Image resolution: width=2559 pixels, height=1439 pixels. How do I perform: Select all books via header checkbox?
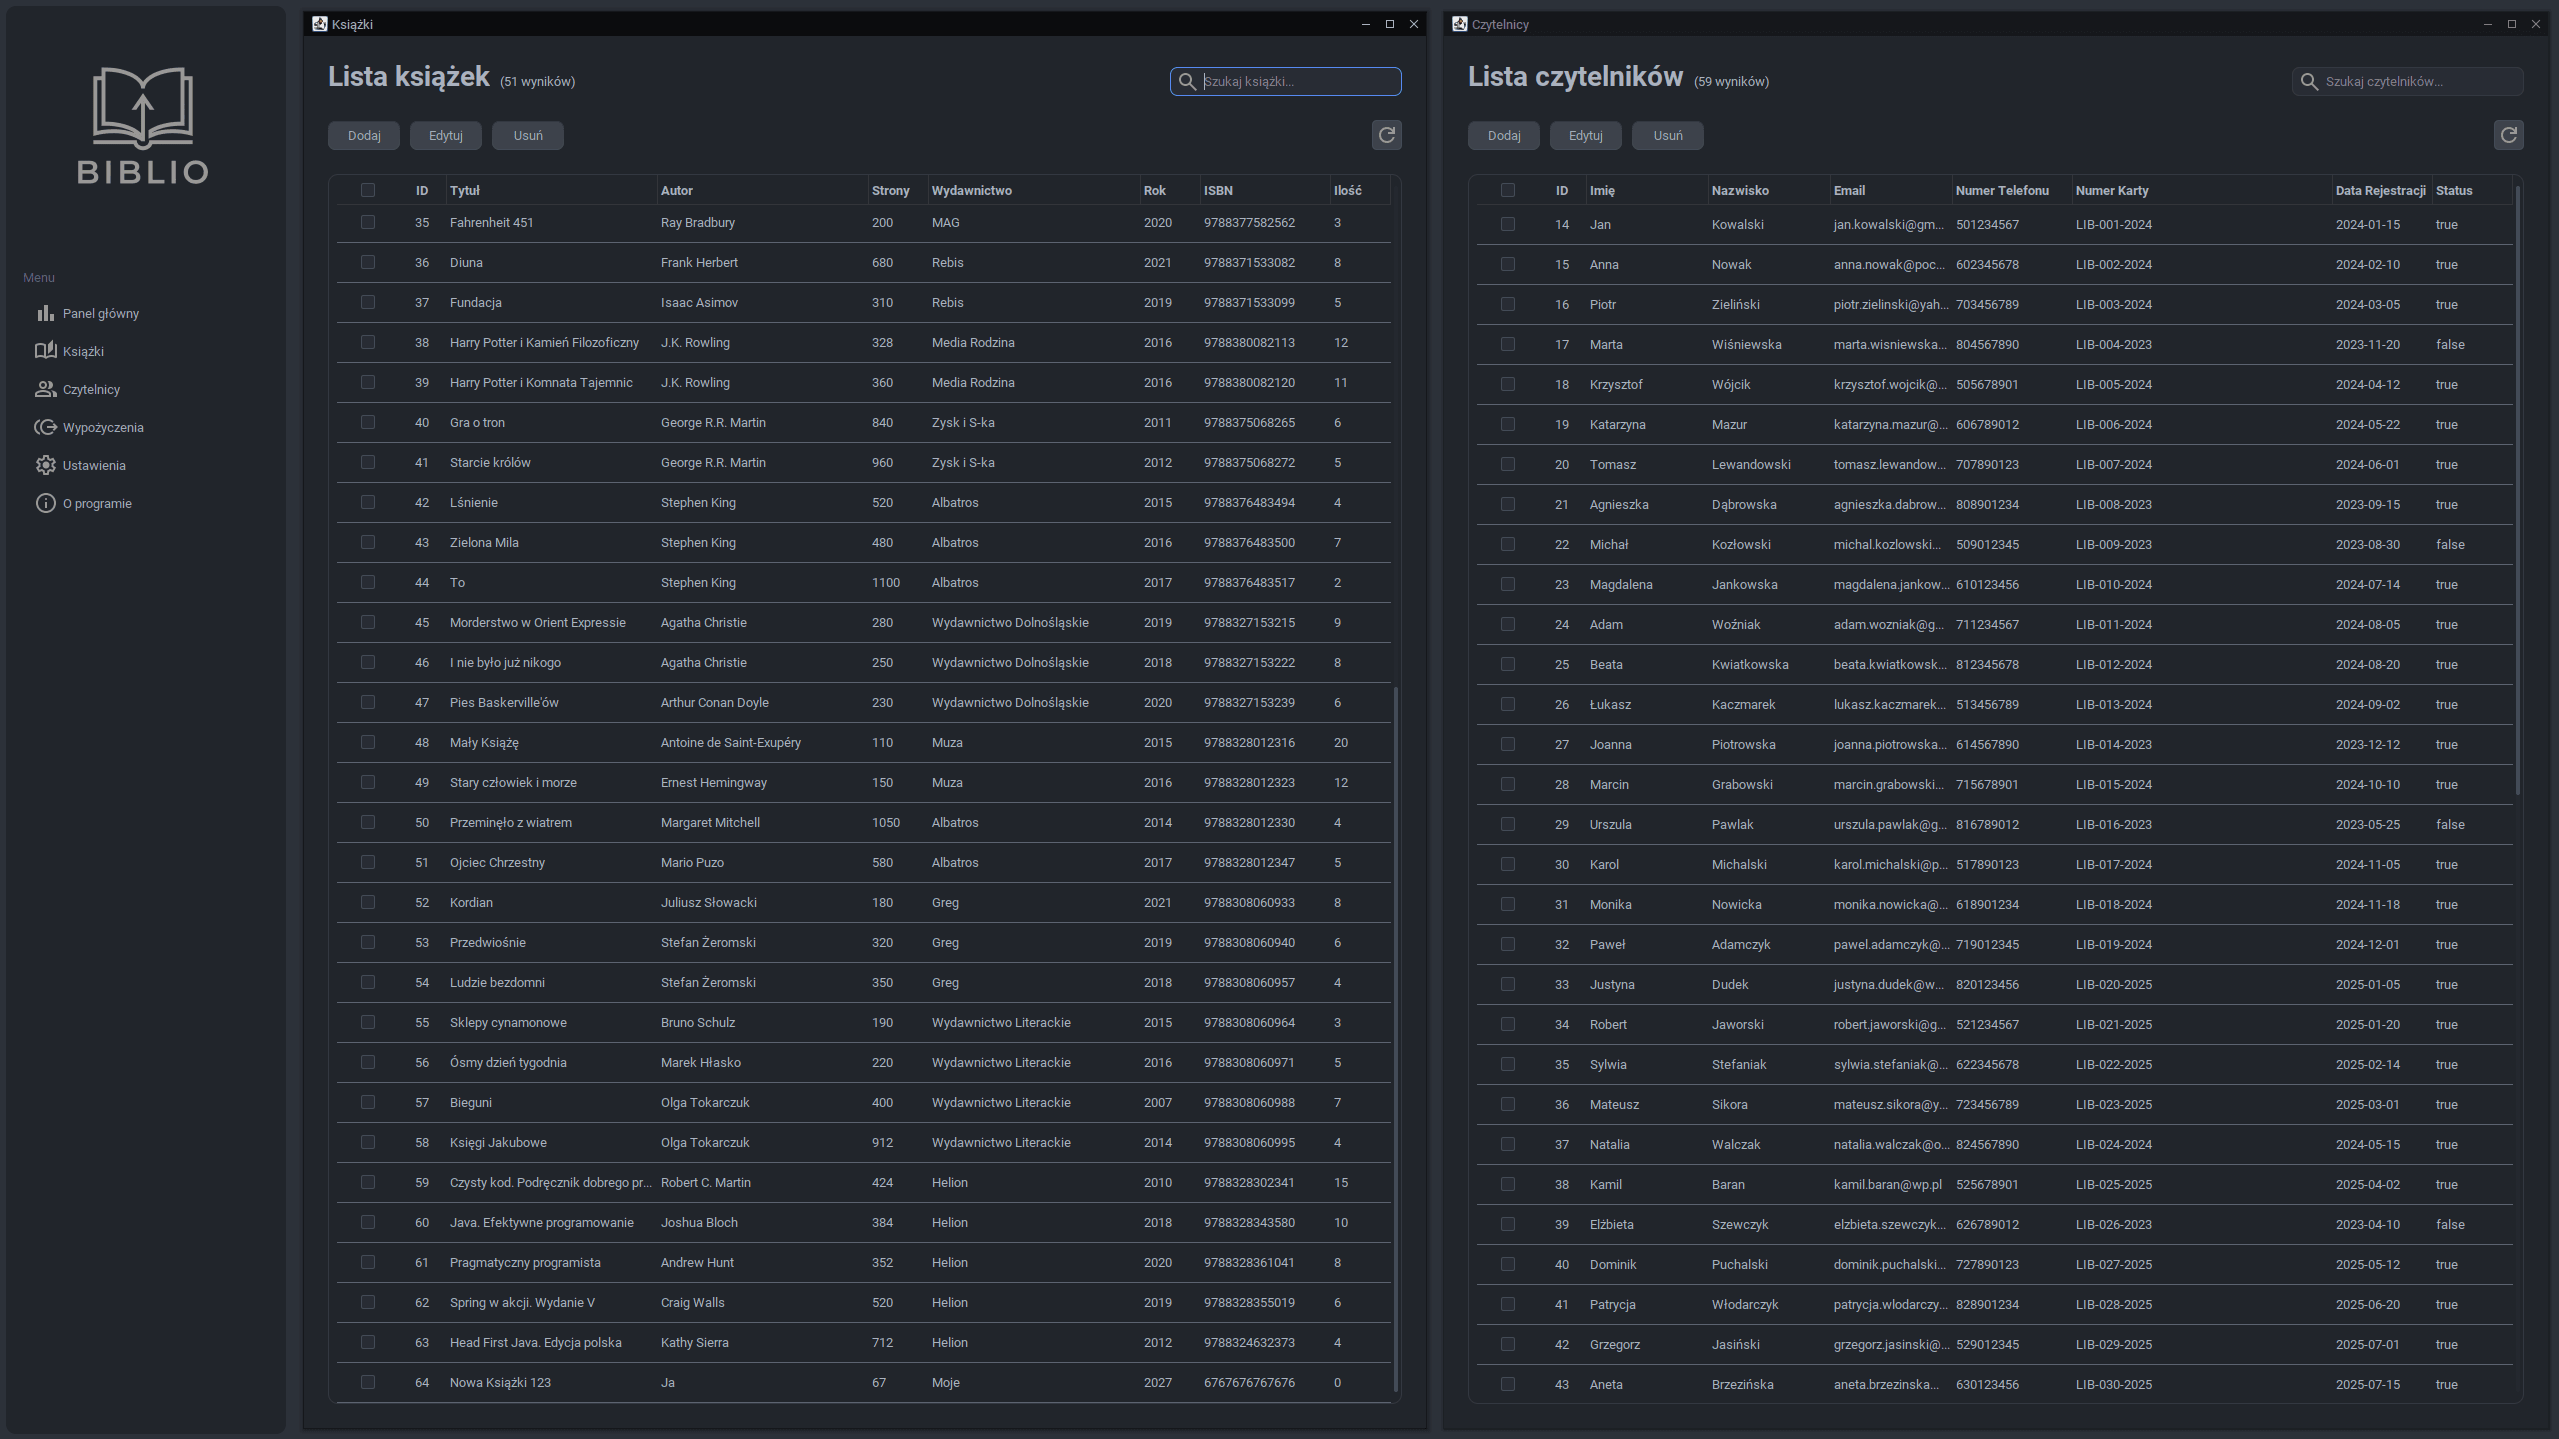click(368, 190)
